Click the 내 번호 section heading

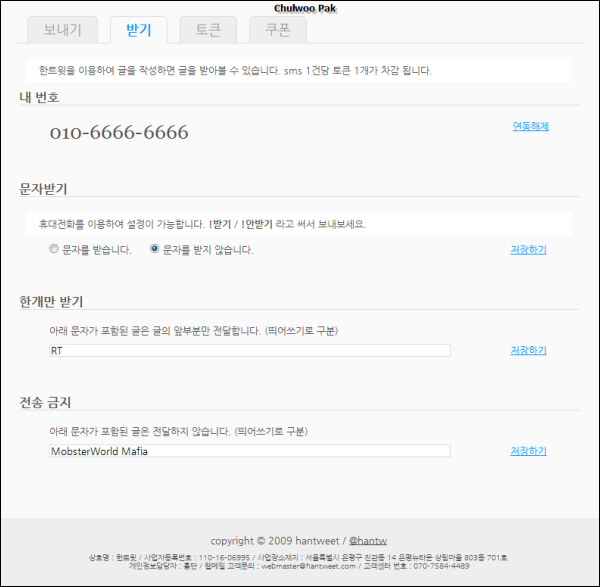[x=39, y=97]
